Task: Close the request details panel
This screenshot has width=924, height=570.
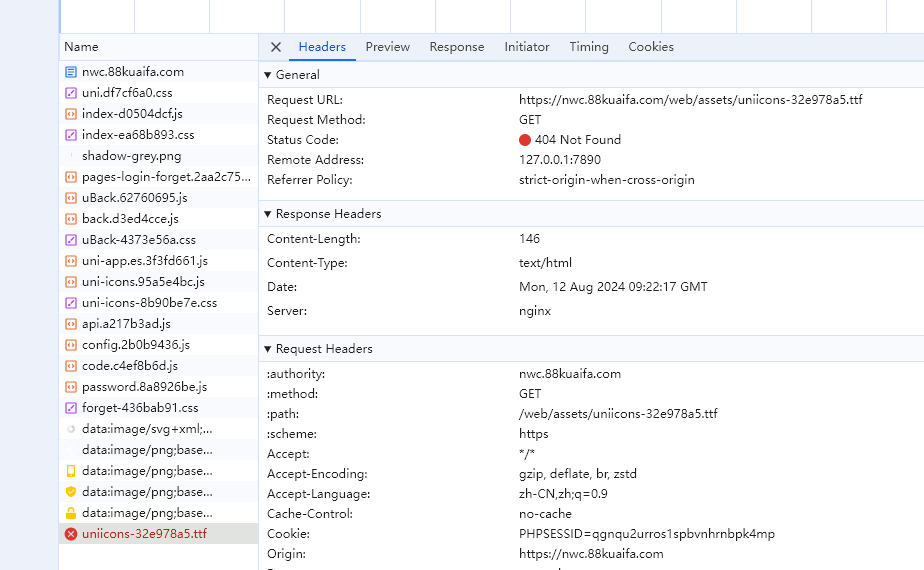Action: point(276,47)
